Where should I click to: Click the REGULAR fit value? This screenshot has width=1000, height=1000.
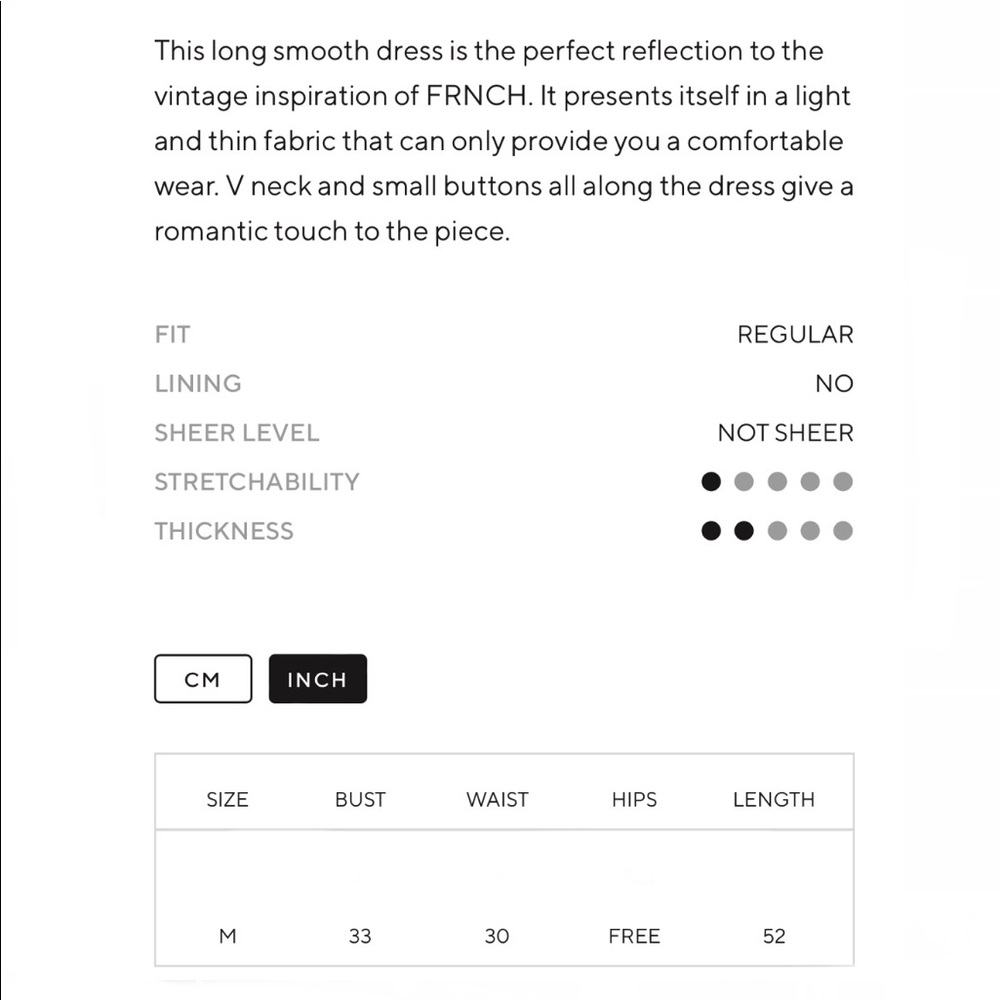pyautogui.click(x=795, y=334)
